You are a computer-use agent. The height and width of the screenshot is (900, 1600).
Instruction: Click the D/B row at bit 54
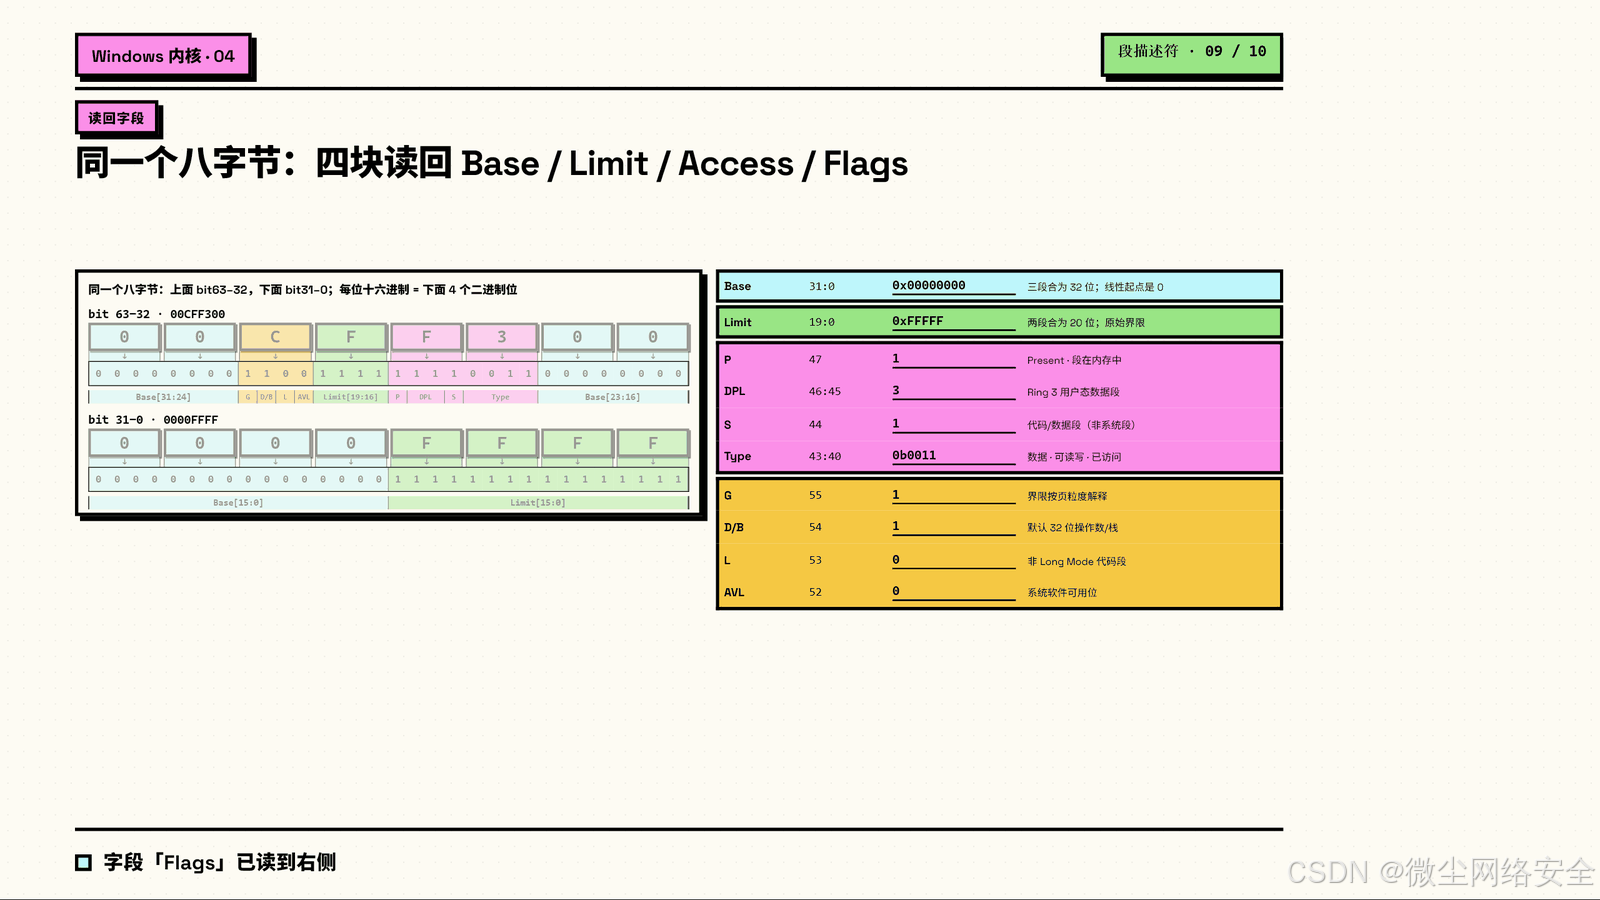[999, 527]
